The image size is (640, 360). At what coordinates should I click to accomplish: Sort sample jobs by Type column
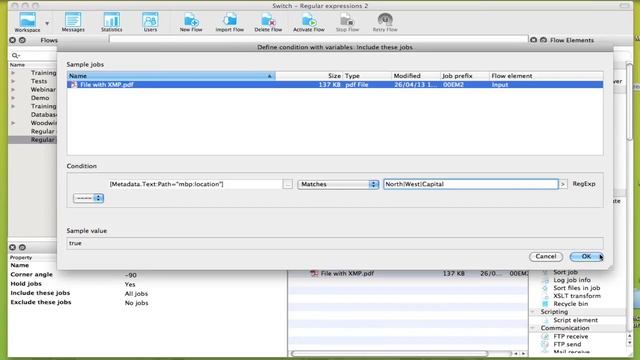(367, 76)
